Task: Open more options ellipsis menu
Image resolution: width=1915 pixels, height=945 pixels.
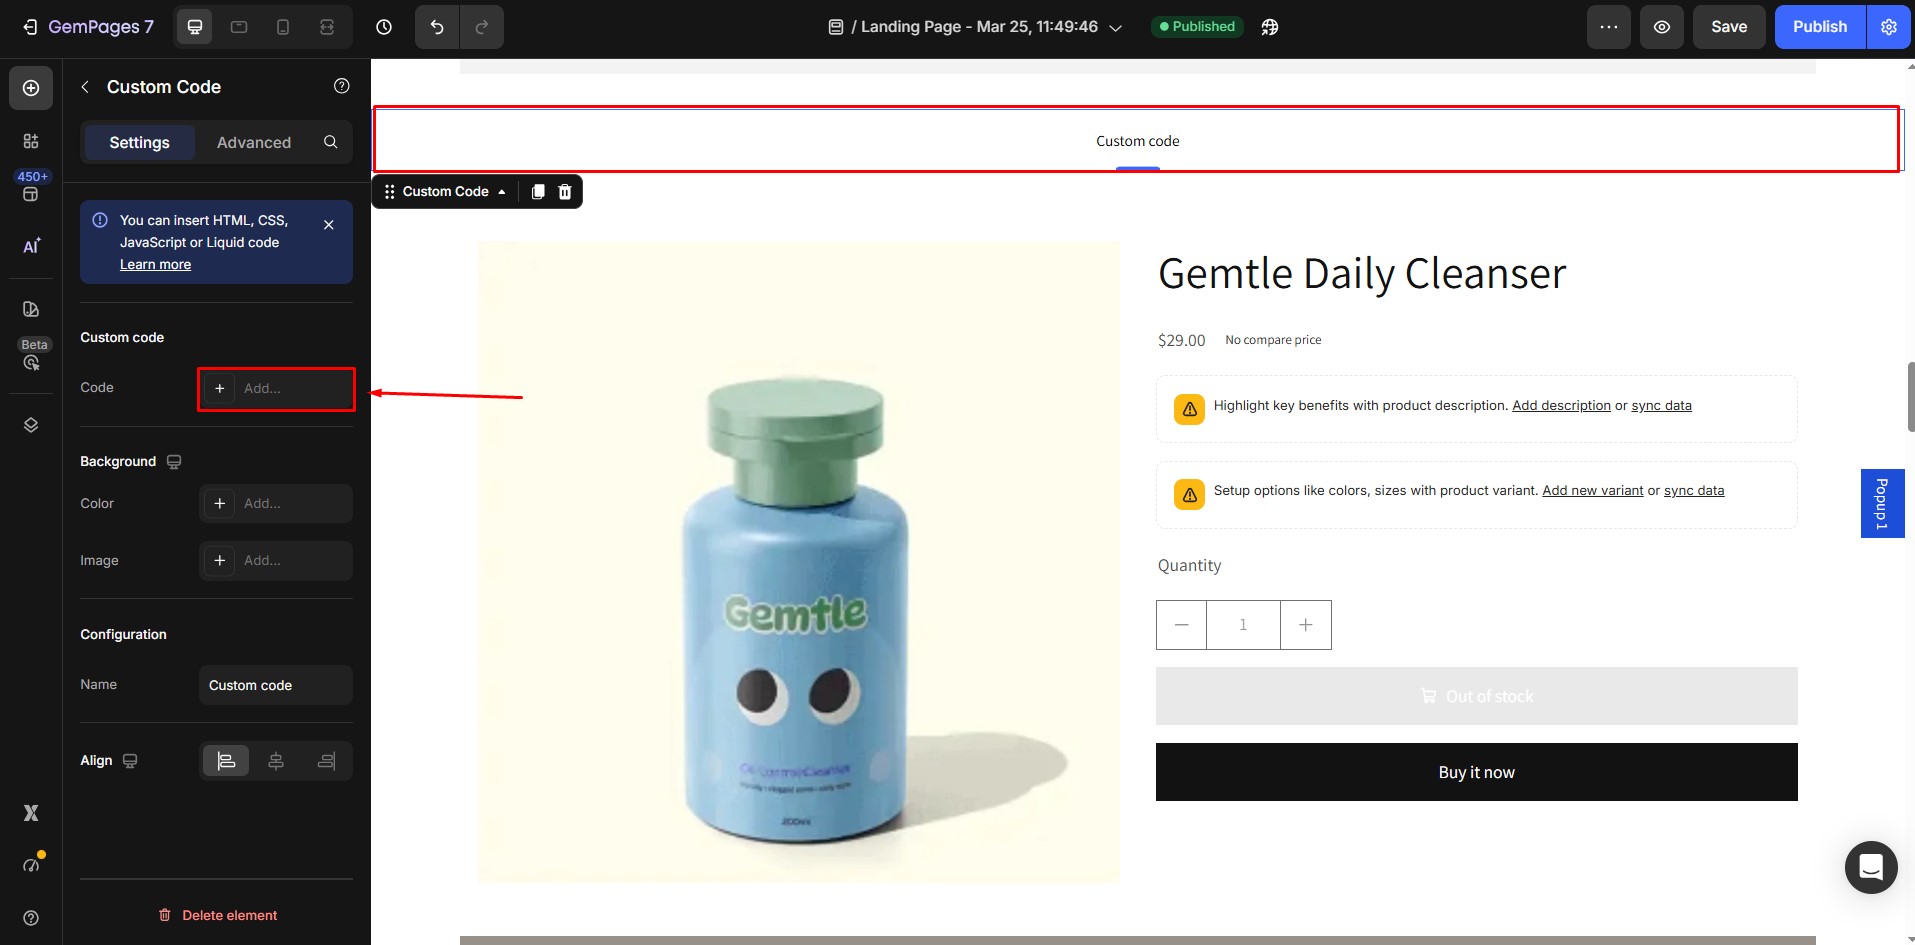Action: tap(1608, 27)
